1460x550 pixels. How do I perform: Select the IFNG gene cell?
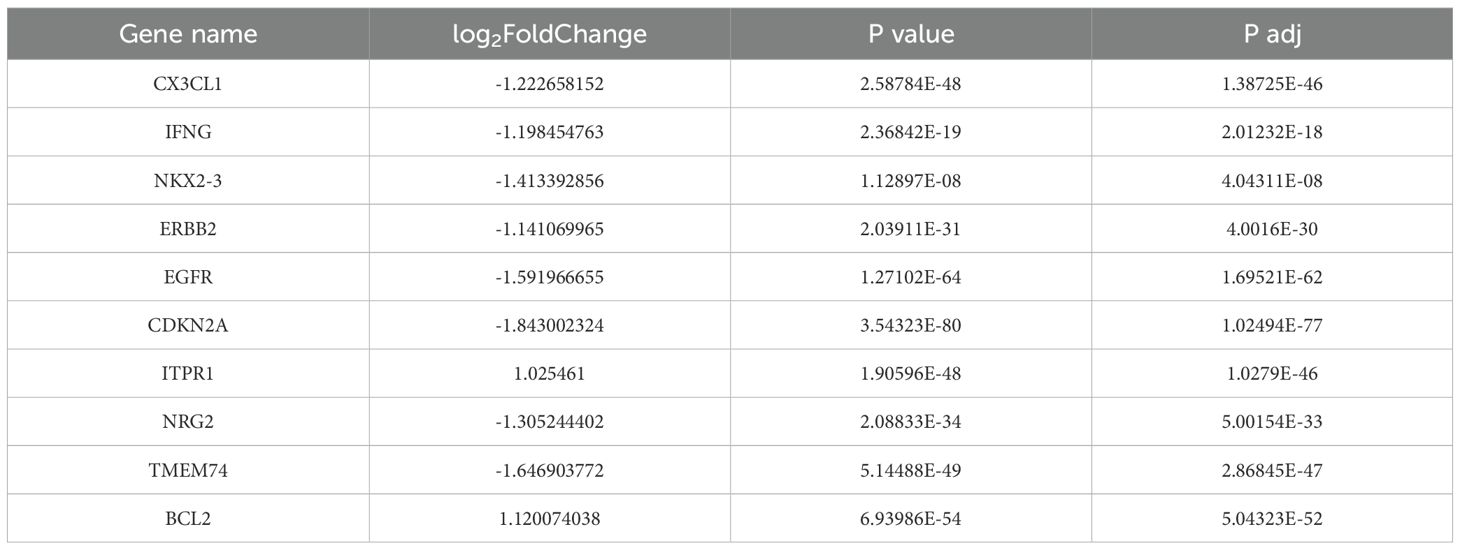pos(188,132)
